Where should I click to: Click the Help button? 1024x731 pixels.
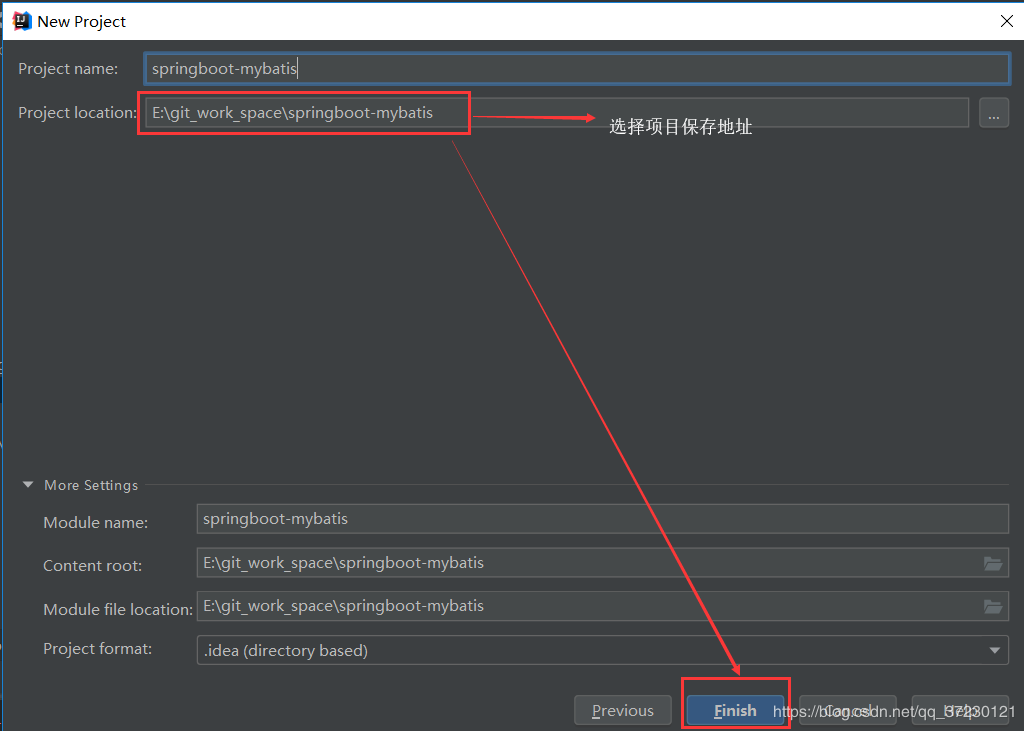coord(960,710)
